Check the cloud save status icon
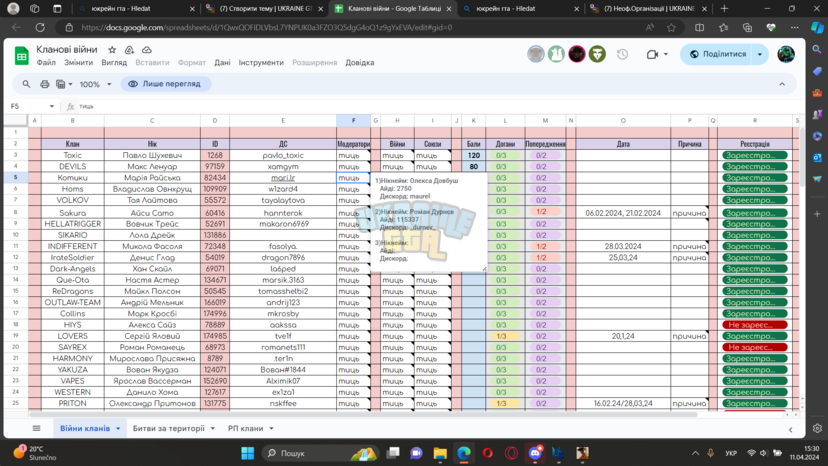This screenshot has width=828, height=466. (147, 50)
